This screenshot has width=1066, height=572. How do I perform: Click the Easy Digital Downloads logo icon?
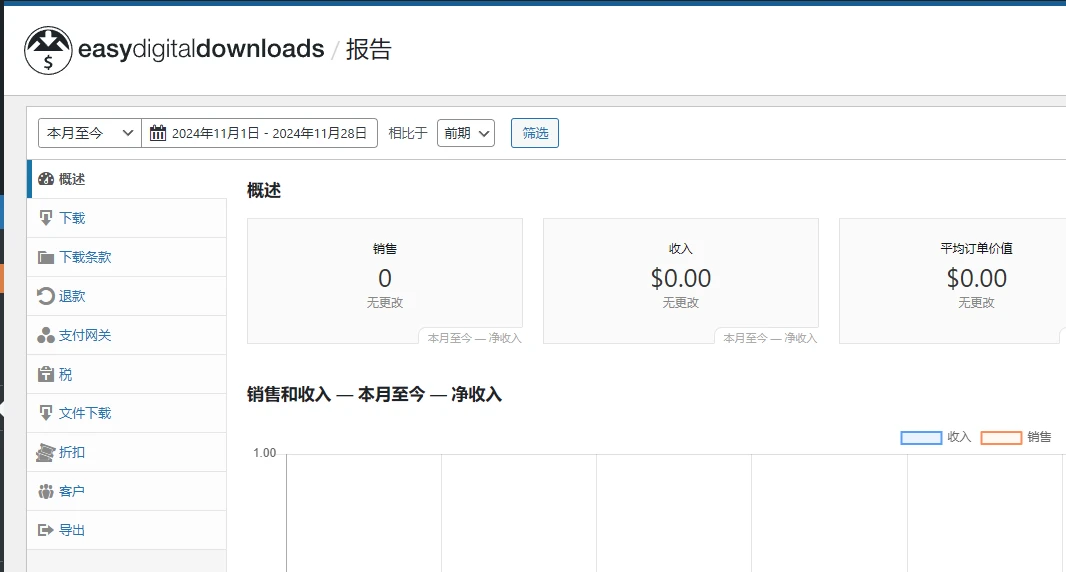click(x=48, y=50)
